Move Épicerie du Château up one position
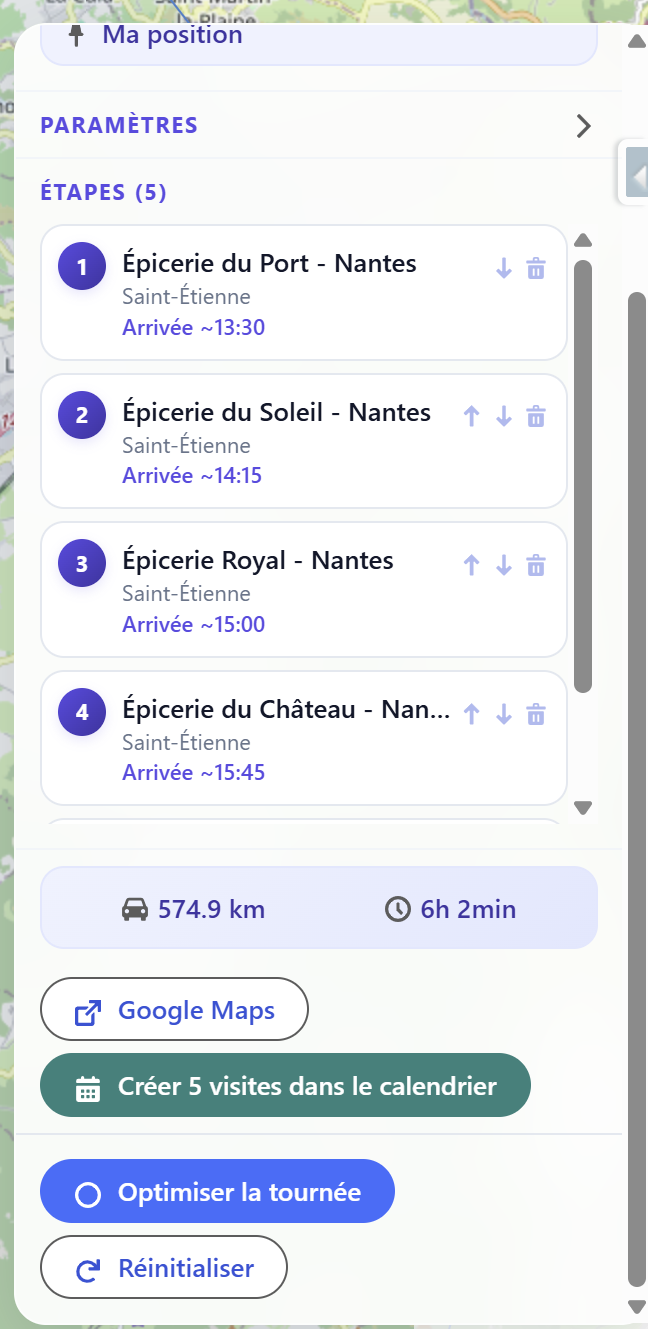Viewport: 648px width, 1329px height. [471, 714]
